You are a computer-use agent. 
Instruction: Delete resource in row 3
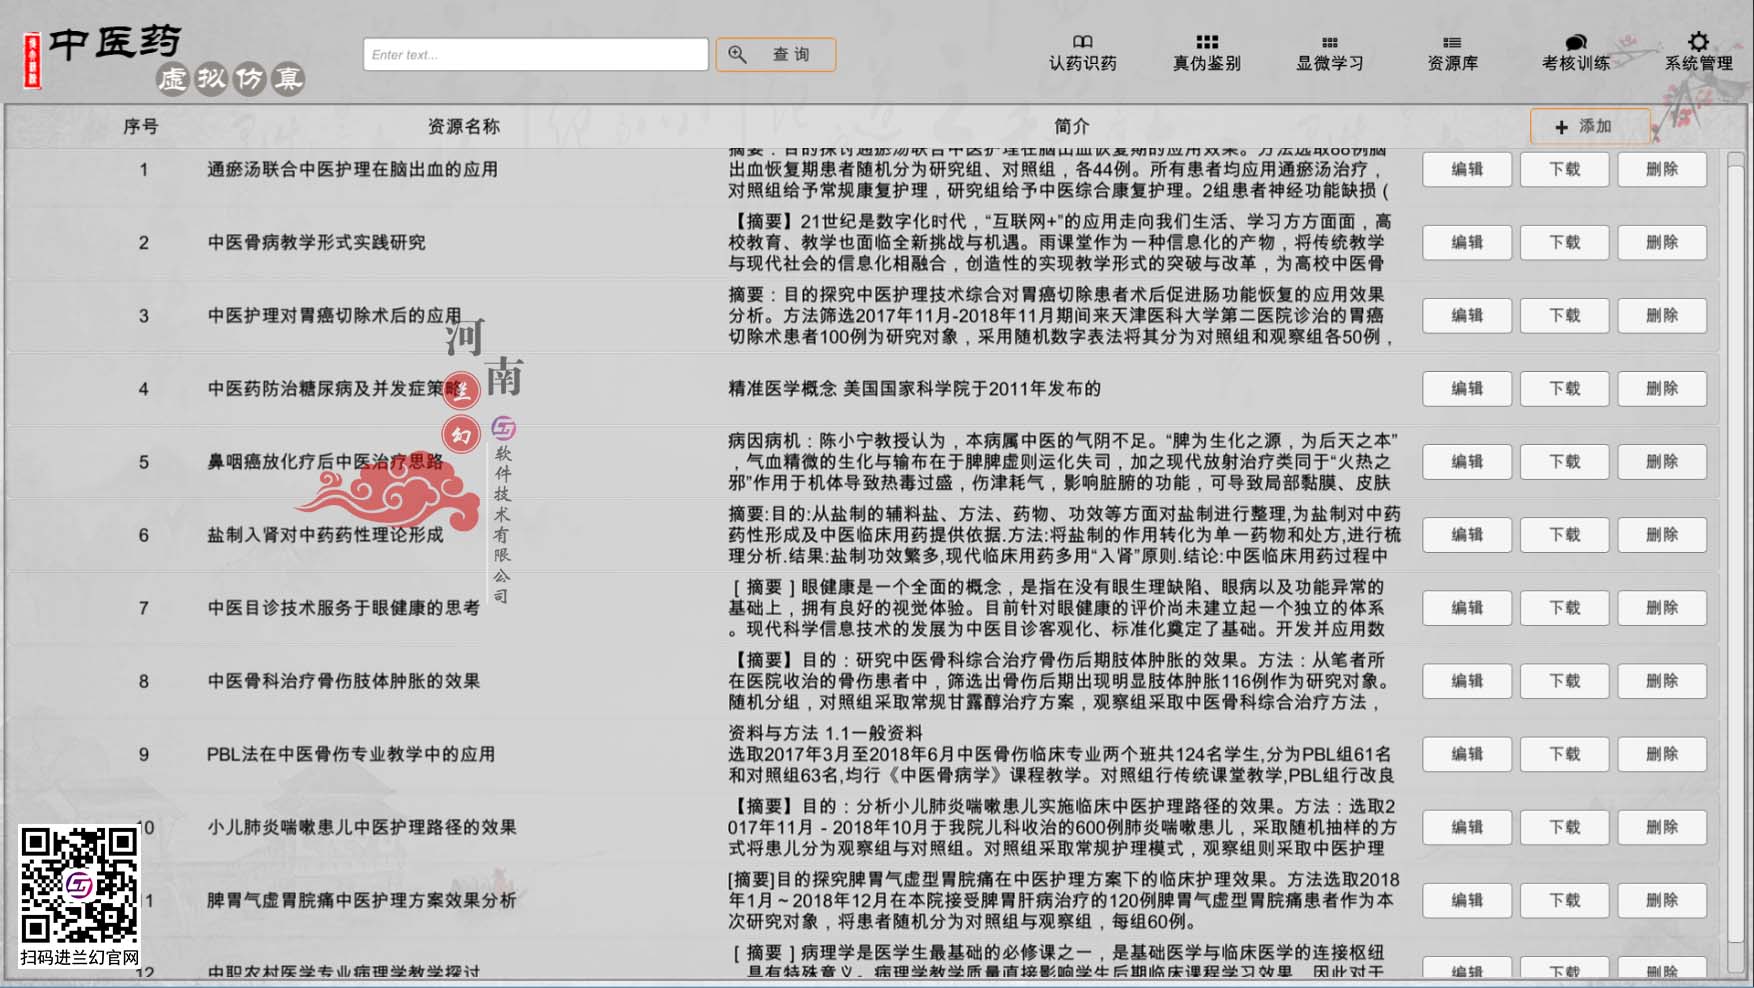tap(1661, 315)
